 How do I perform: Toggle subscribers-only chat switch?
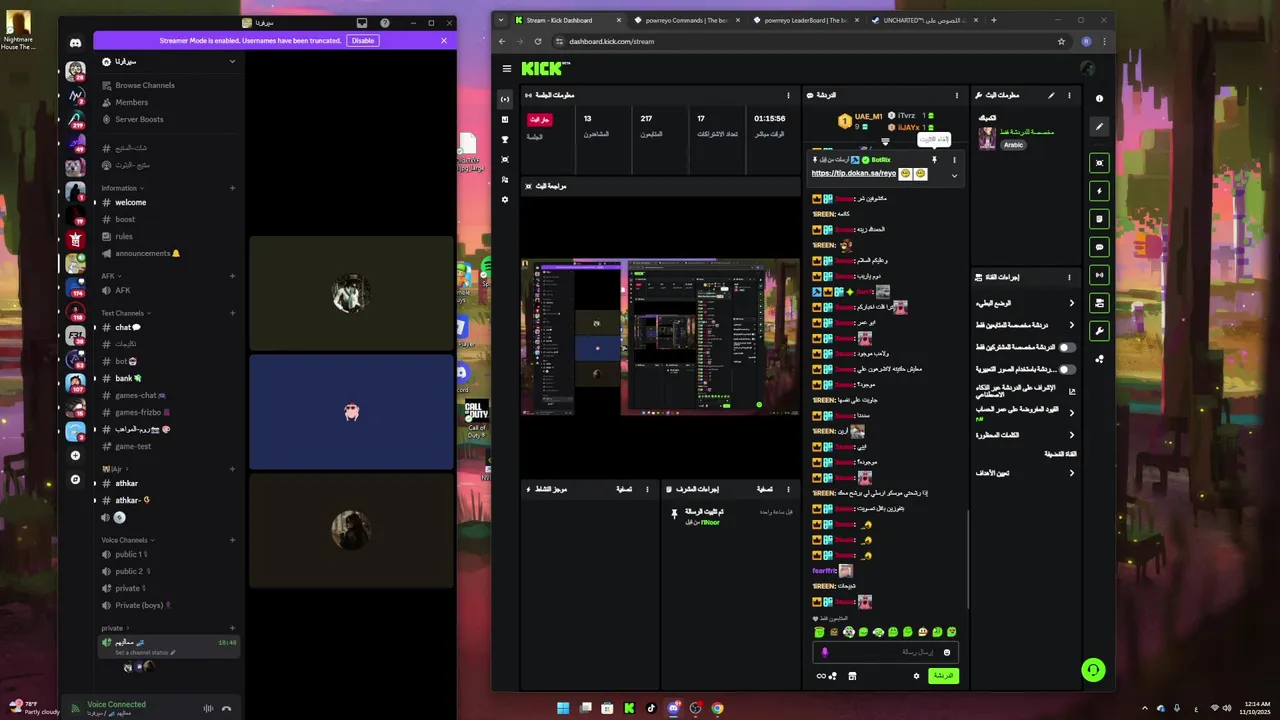click(x=1067, y=347)
